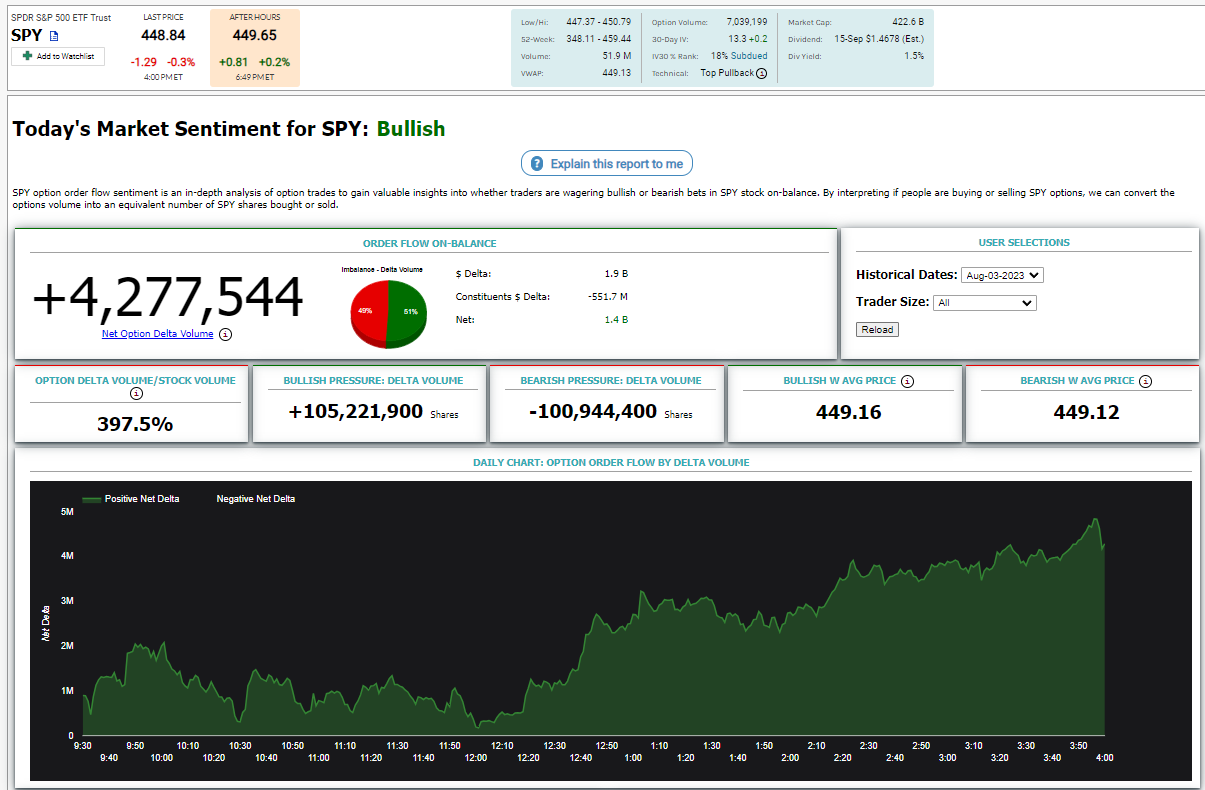This screenshot has height=790, width=1205.
Task: Click the document icon next to SPY ticker
Action: point(55,36)
